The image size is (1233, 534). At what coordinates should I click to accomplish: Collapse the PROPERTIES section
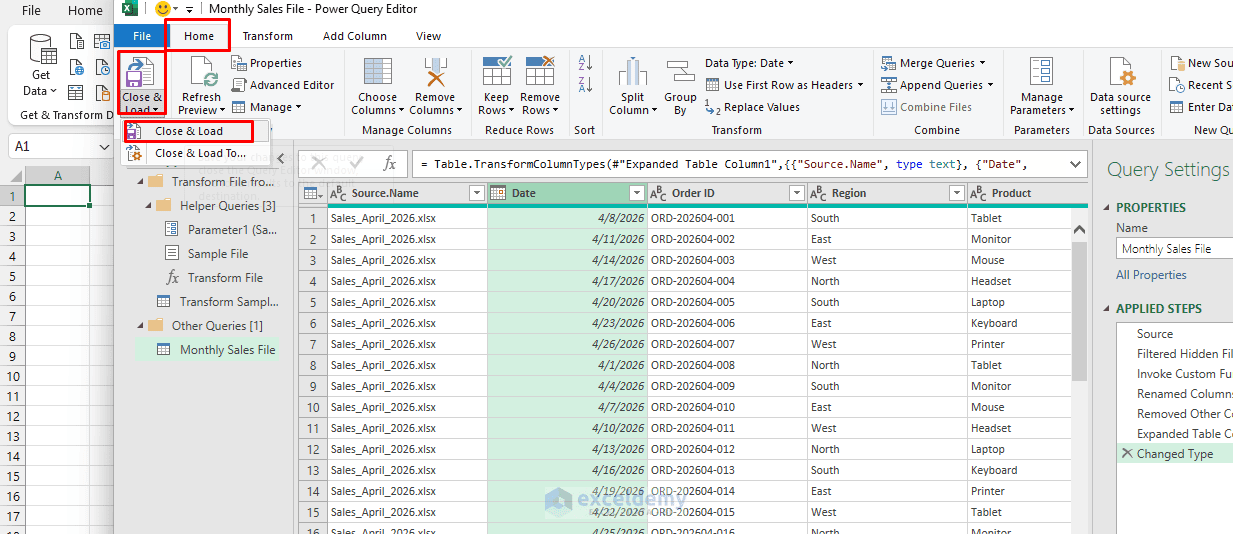tap(1107, 208)
